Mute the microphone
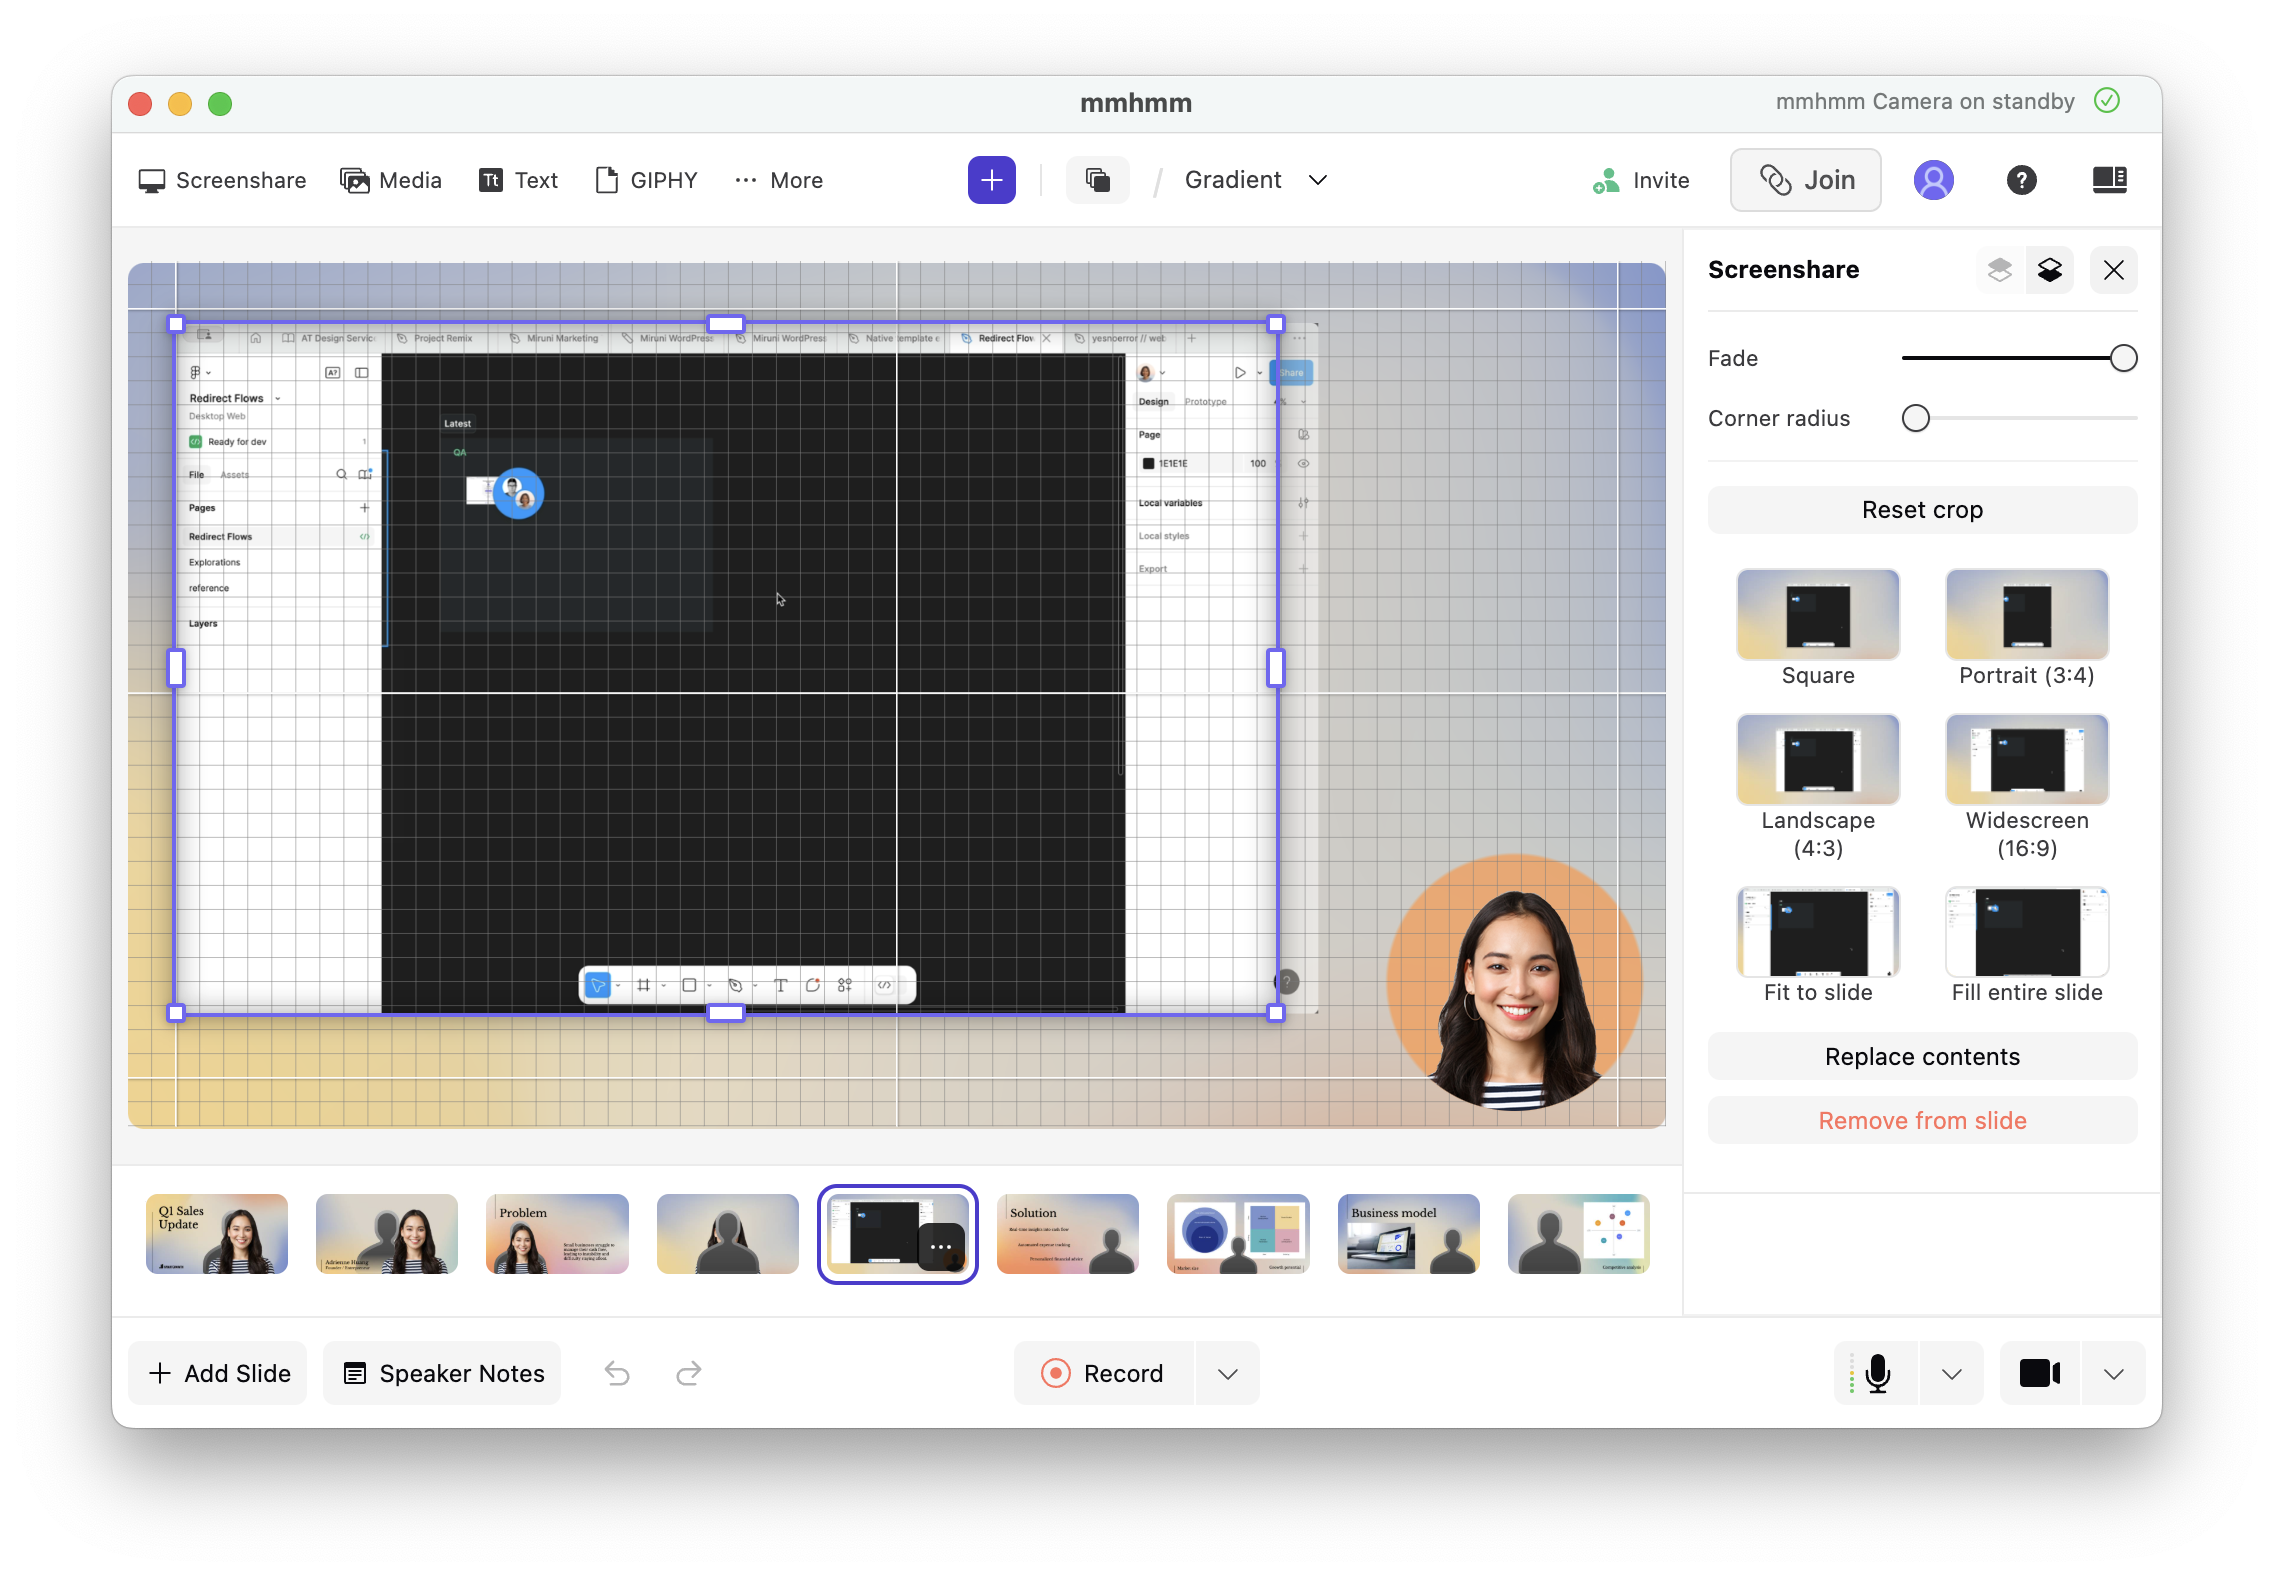The height and width of the screenshot is (1576, 2274). click(1877, 1373)
